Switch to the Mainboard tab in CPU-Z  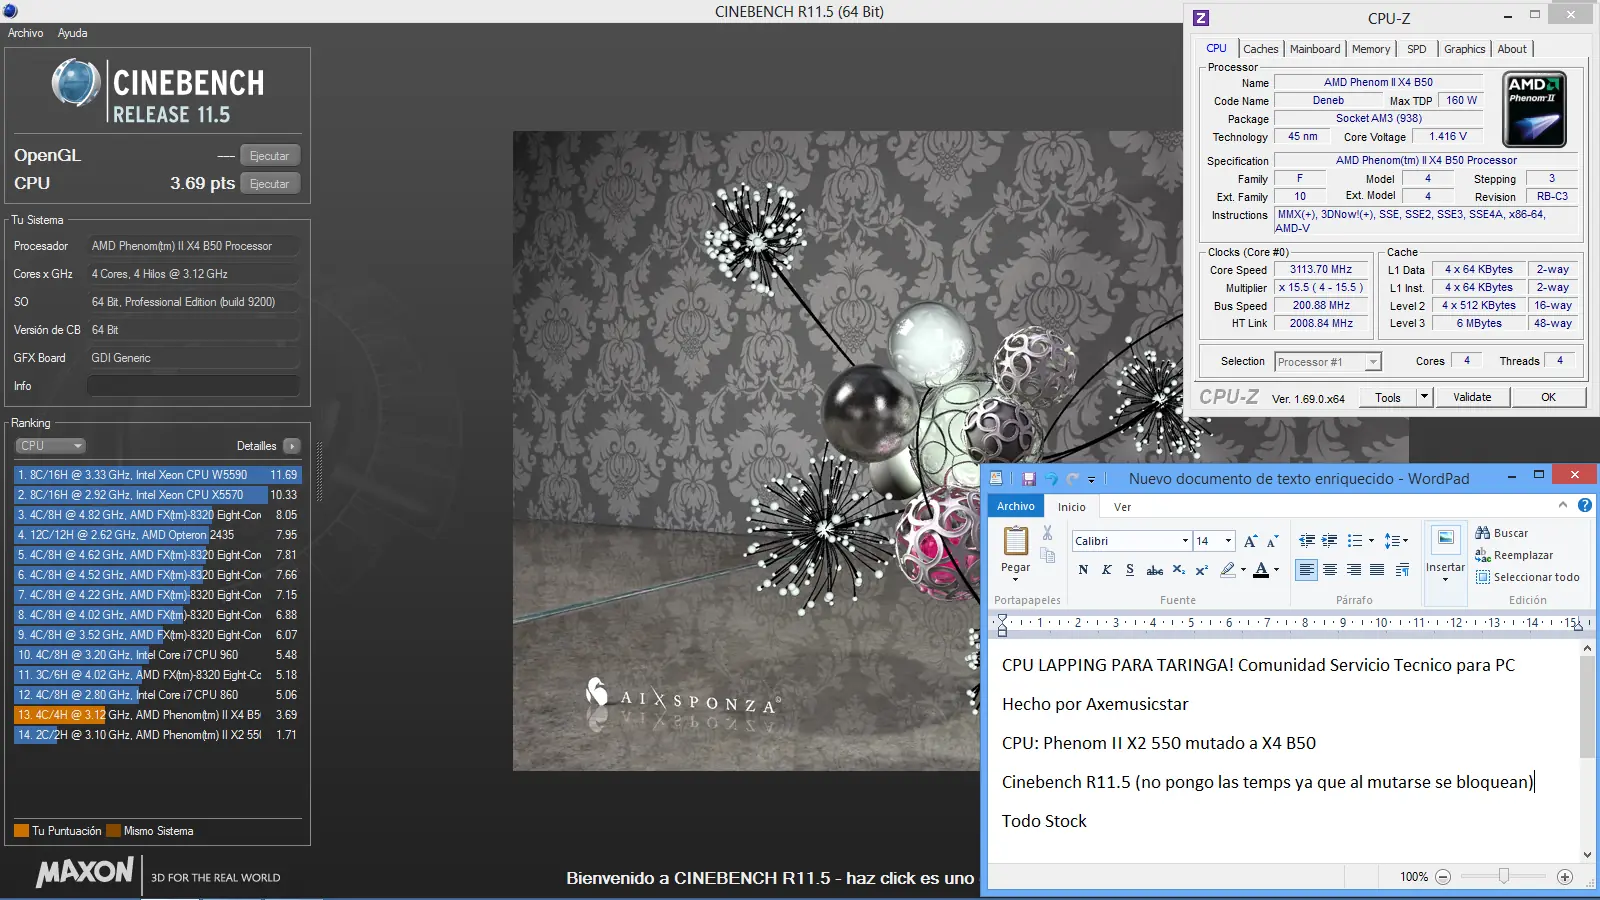tap(1315, 49)
